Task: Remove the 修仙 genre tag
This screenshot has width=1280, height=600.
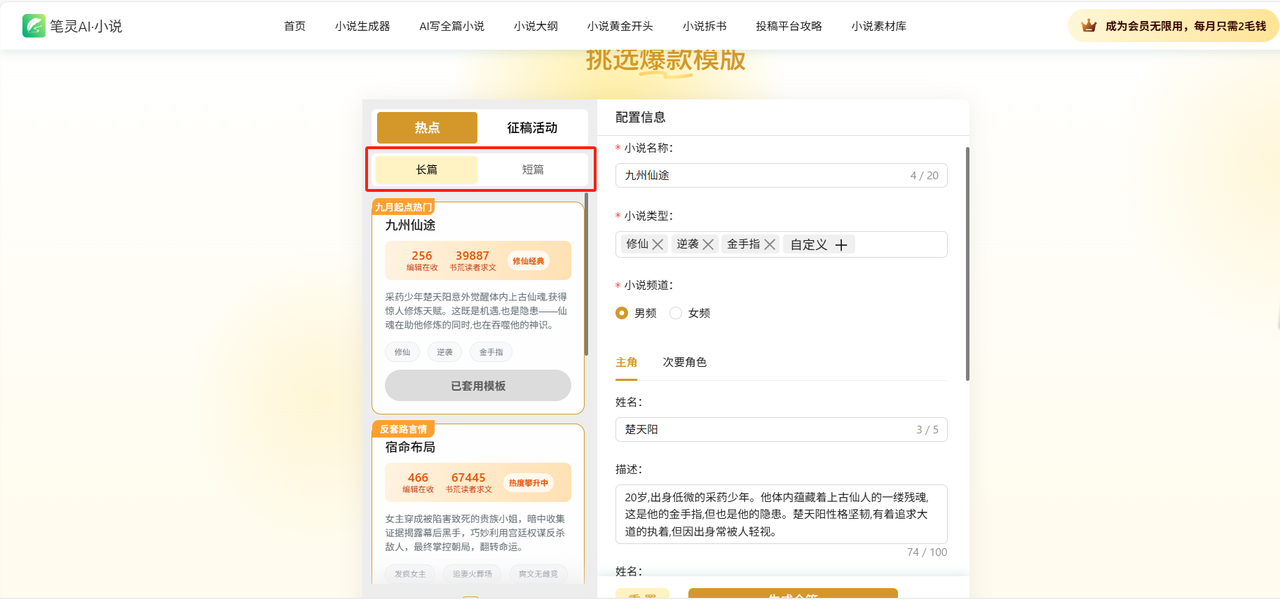Action: (660, 244)
